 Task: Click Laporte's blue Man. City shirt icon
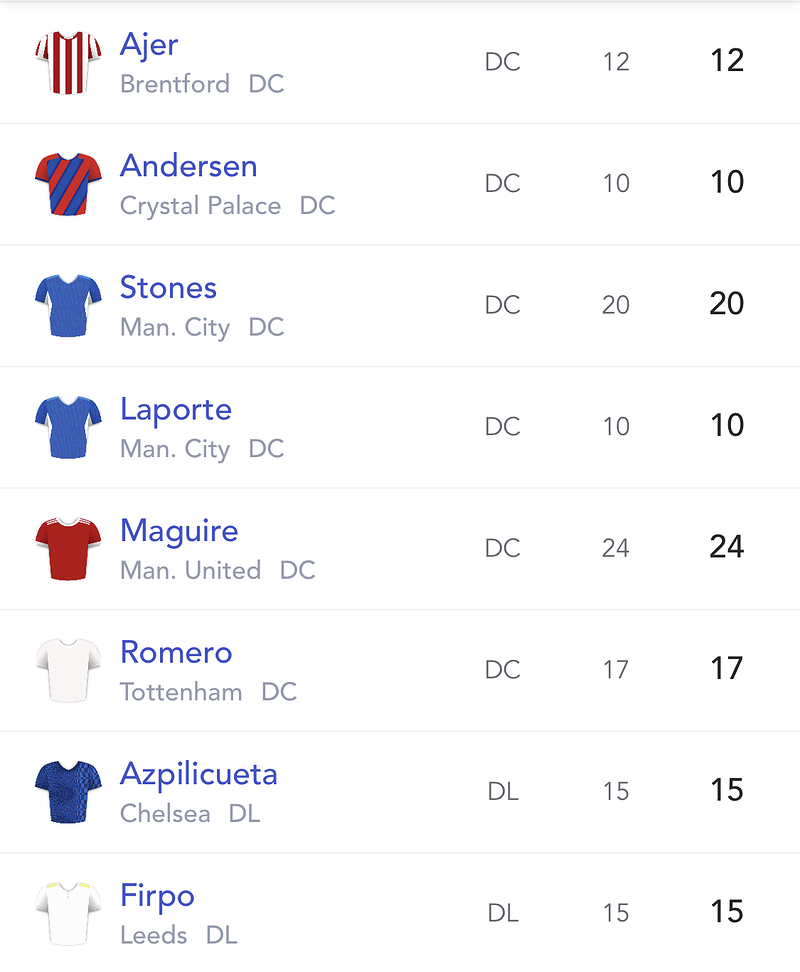[x=68, y=426]
